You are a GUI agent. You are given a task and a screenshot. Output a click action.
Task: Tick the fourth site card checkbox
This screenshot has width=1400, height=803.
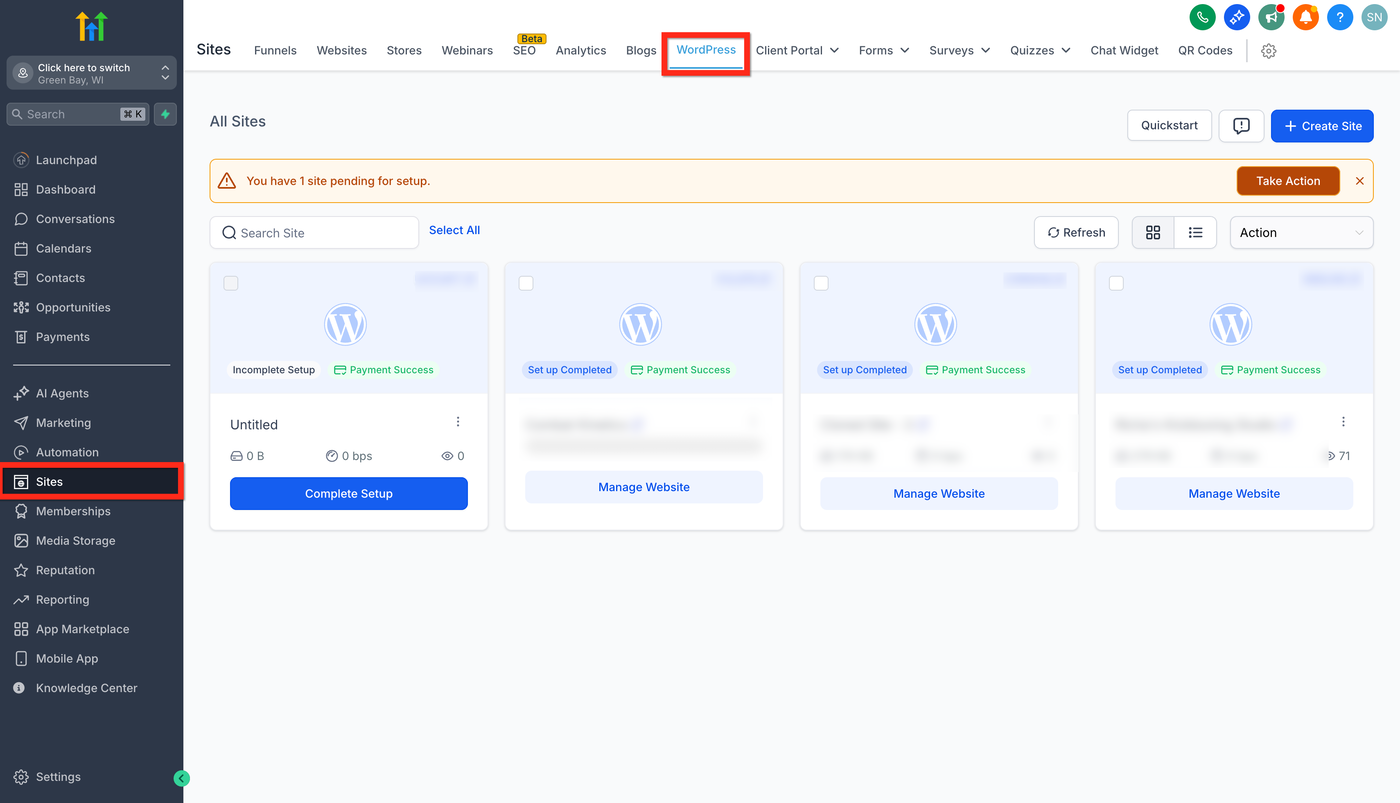tap(1116, 283)
